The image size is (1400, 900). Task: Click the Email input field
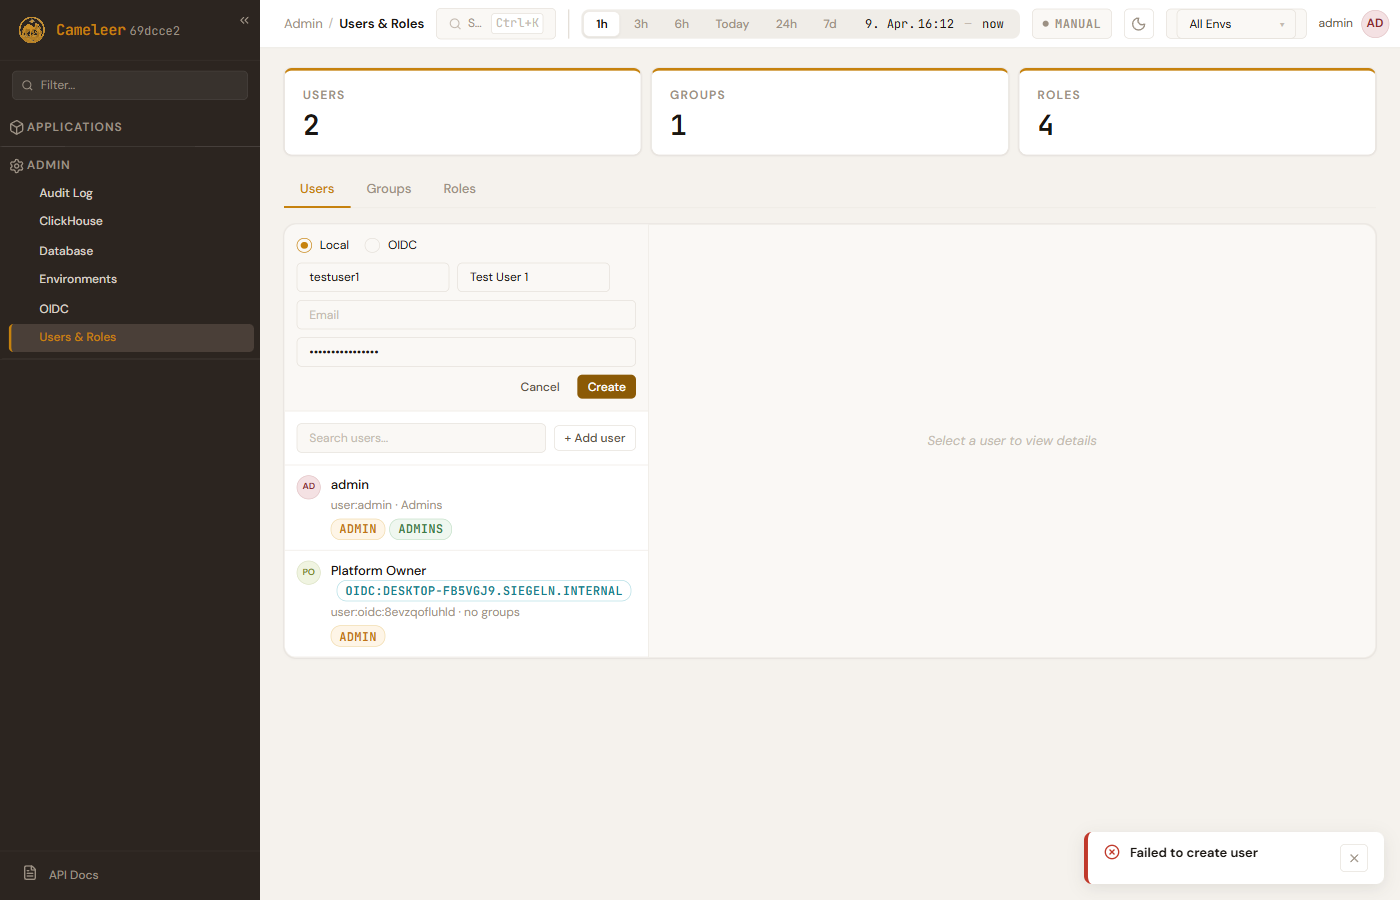[x=466, y=315]
